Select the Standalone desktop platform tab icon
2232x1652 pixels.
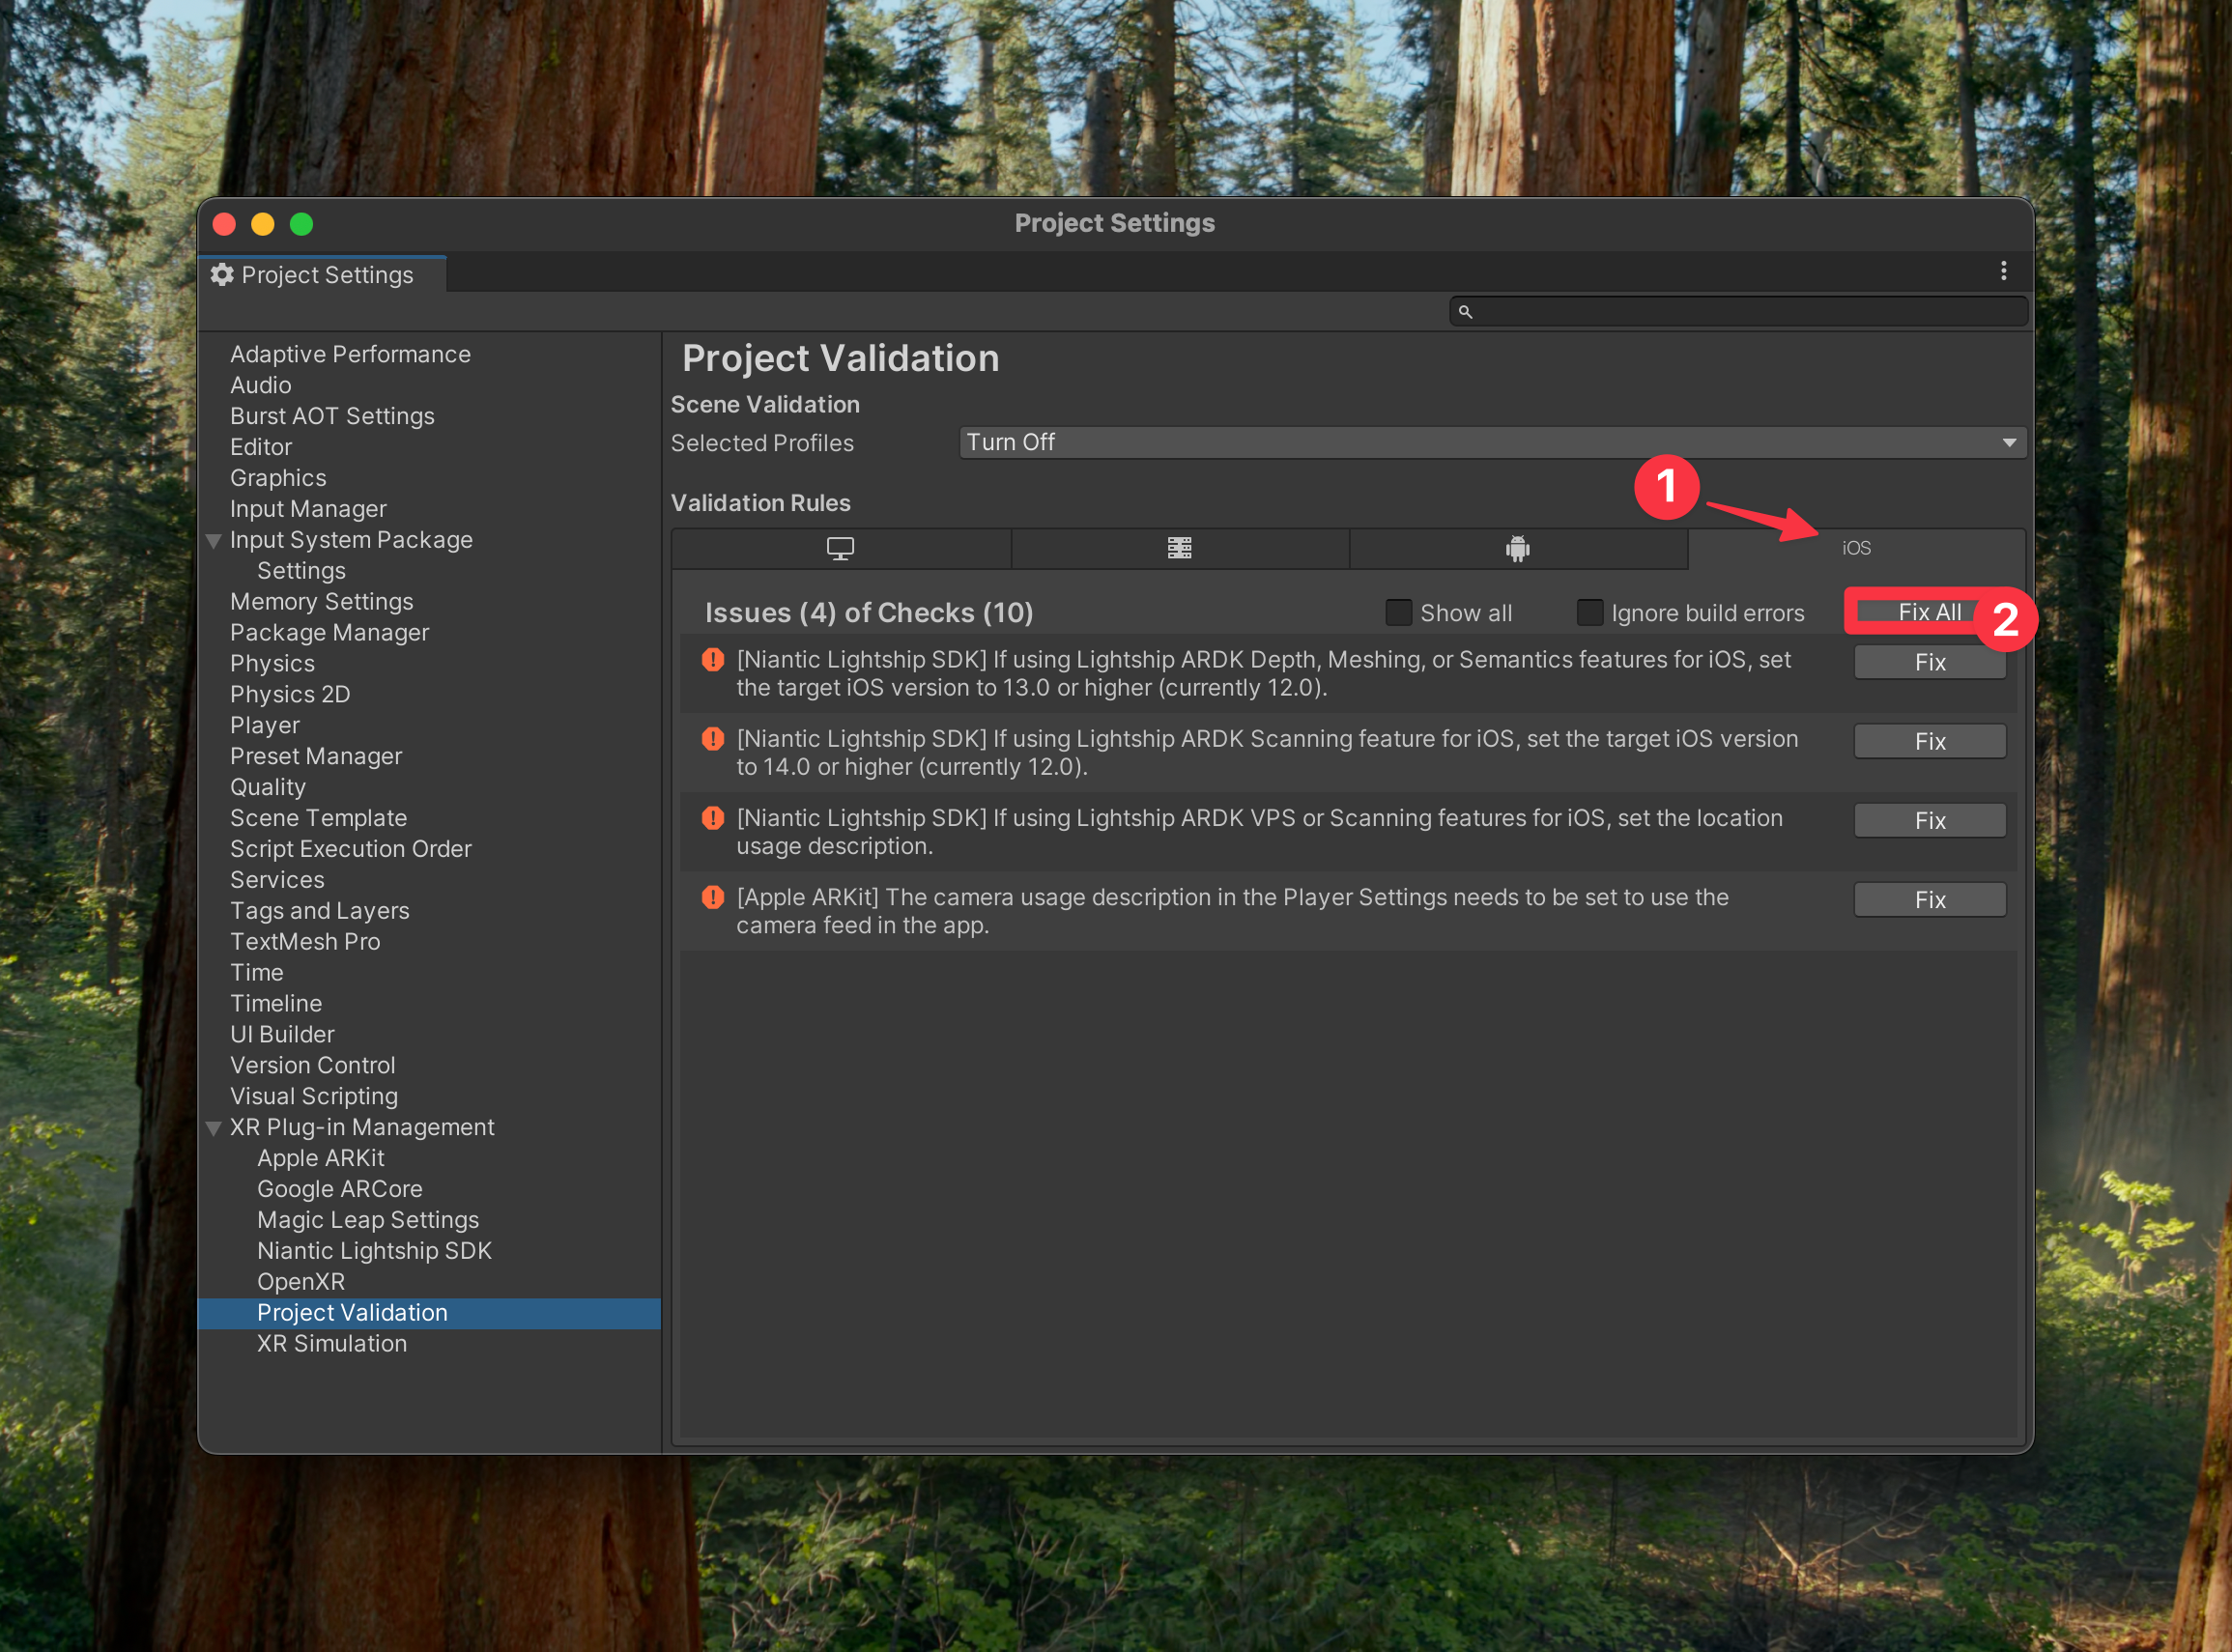pos(840,548)
